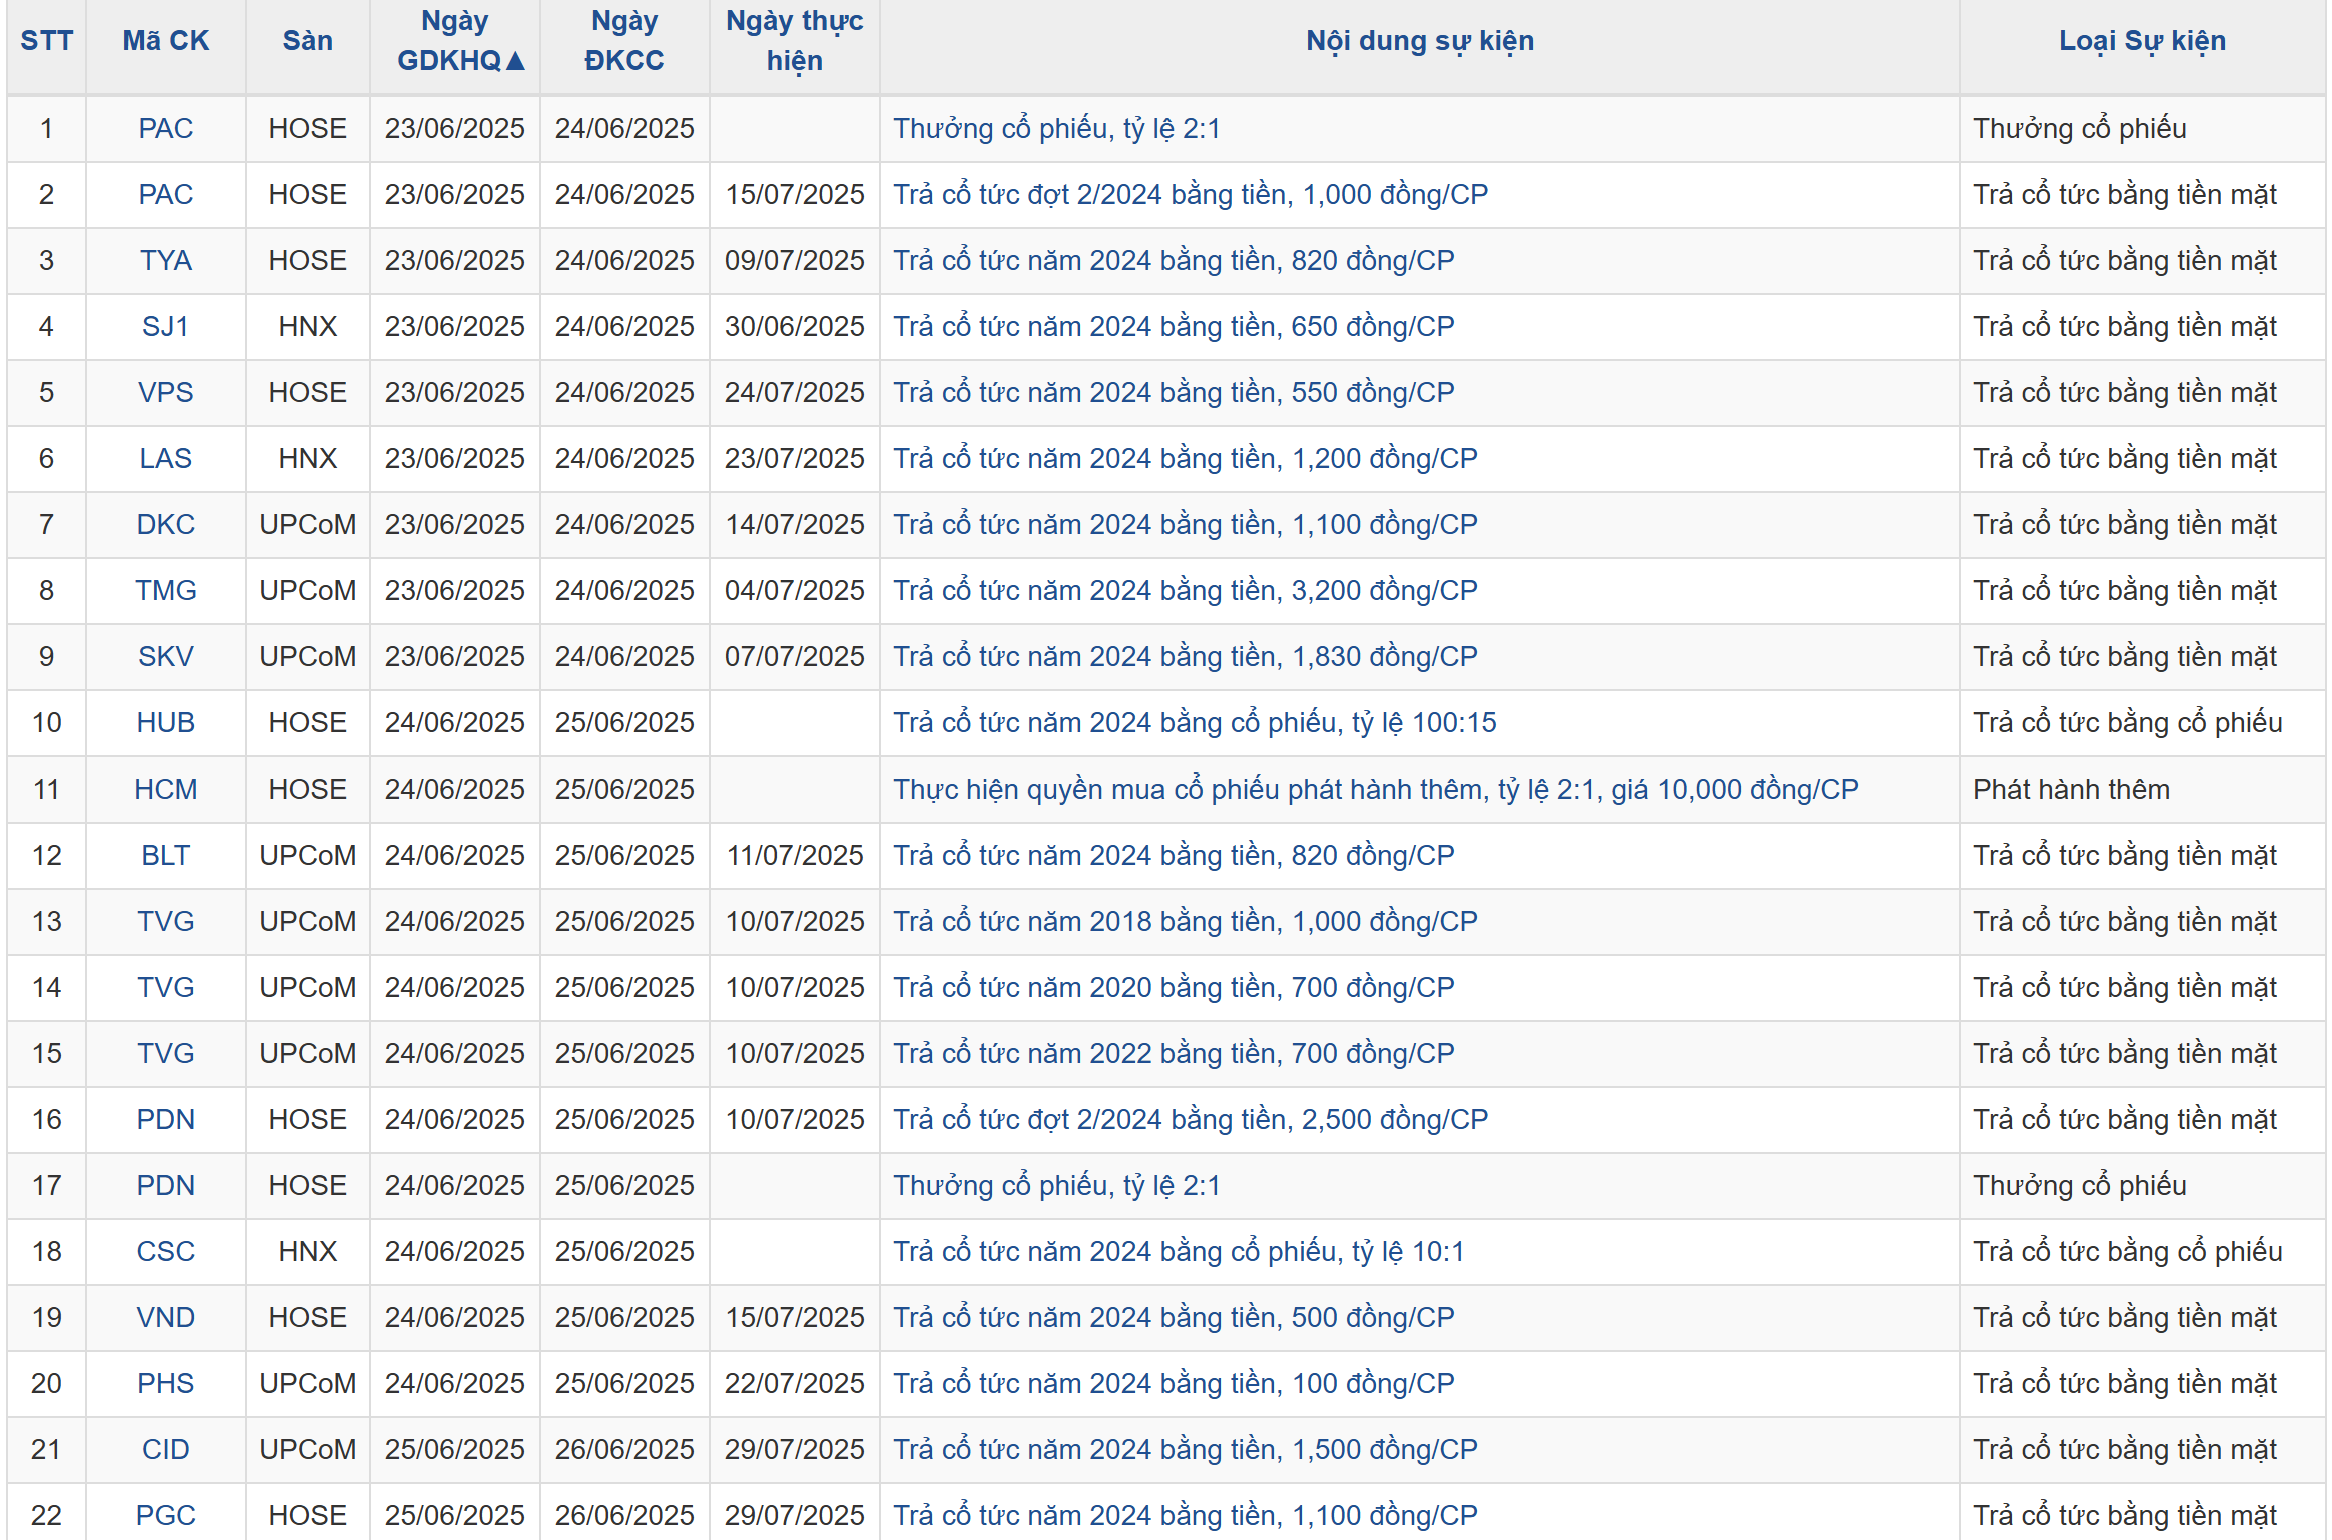
Task: Open the SJ1 stock code link
Action: point(166,327)
